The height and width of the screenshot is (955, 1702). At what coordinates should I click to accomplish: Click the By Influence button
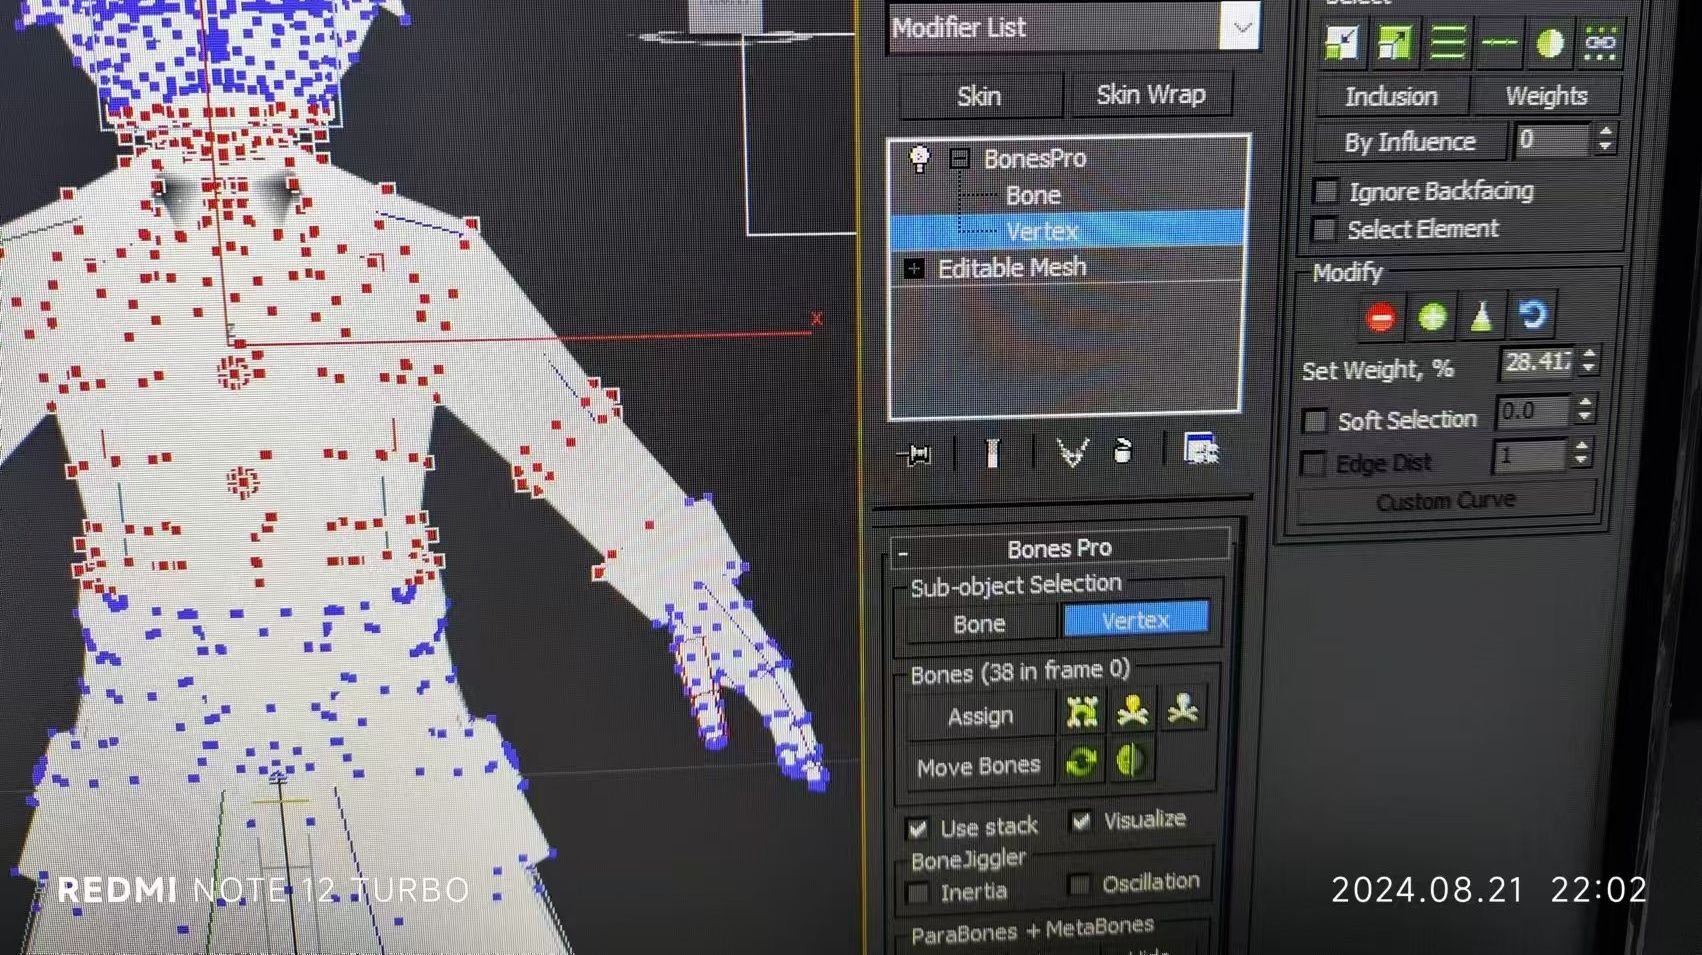(x=1410, y=142)
